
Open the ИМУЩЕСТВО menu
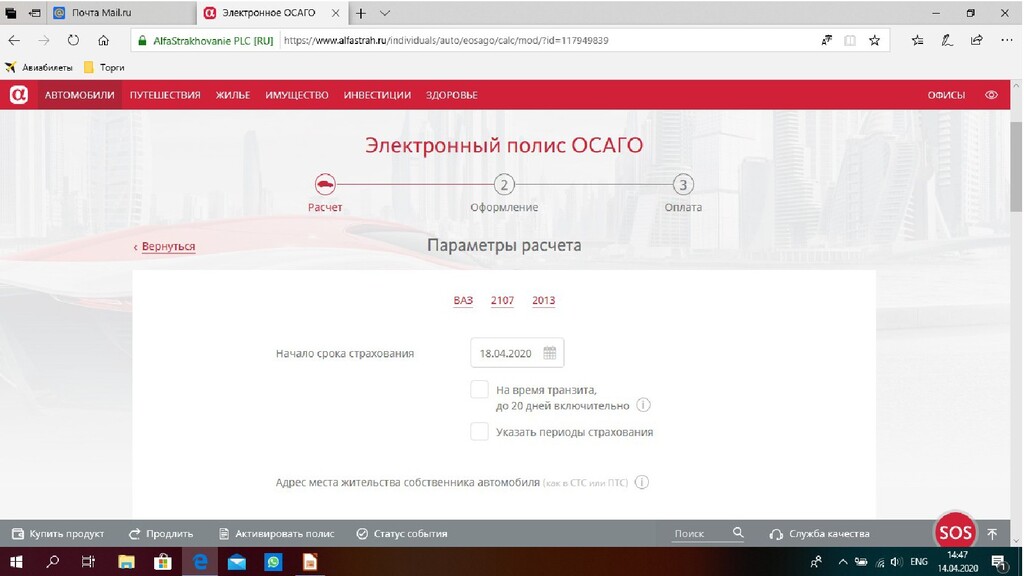click(x=296, y=95)
